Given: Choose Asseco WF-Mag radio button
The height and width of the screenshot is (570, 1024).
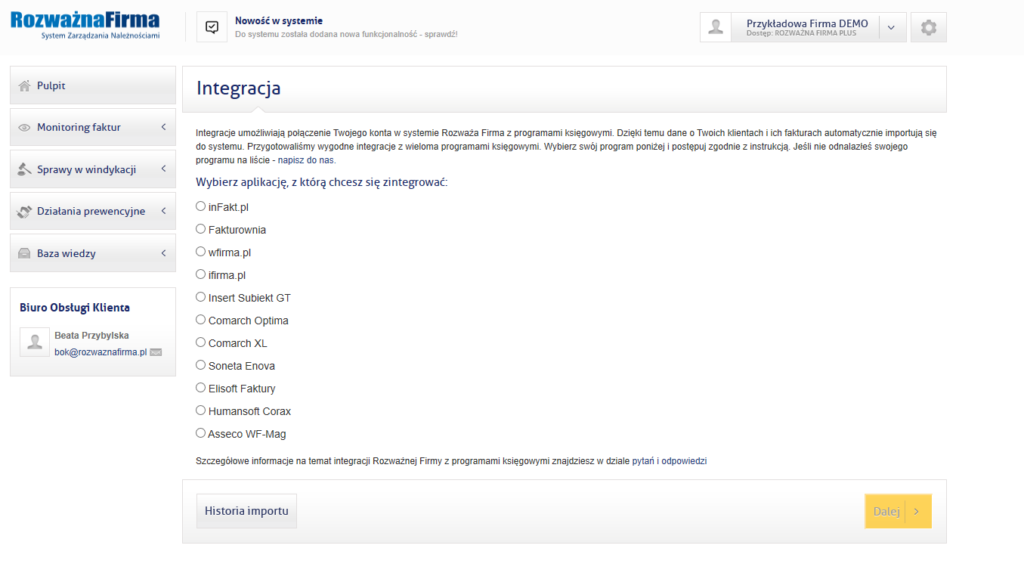Looking at the screenshot, I should click(x=200, y=433).
